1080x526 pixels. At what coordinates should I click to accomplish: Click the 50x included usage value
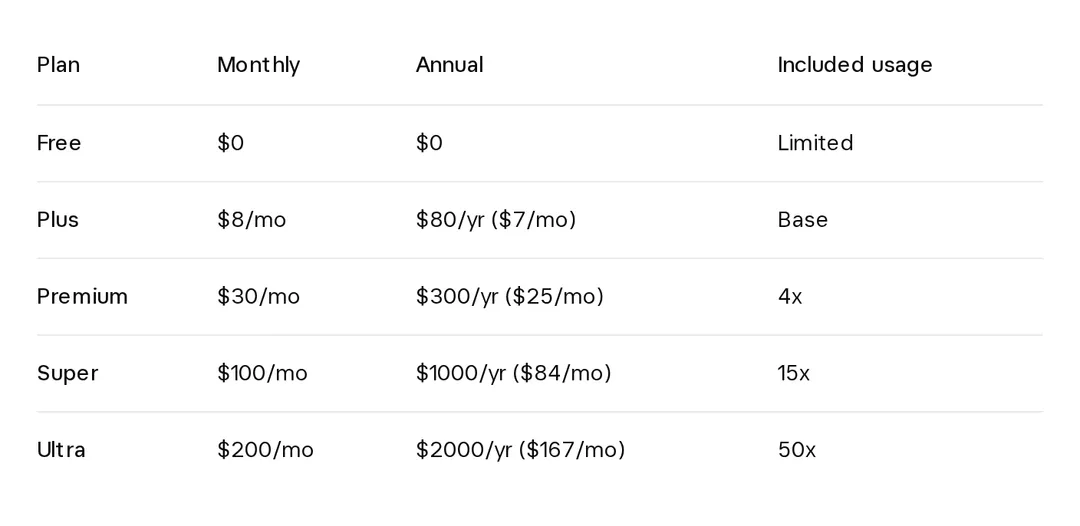pos(797,450)
